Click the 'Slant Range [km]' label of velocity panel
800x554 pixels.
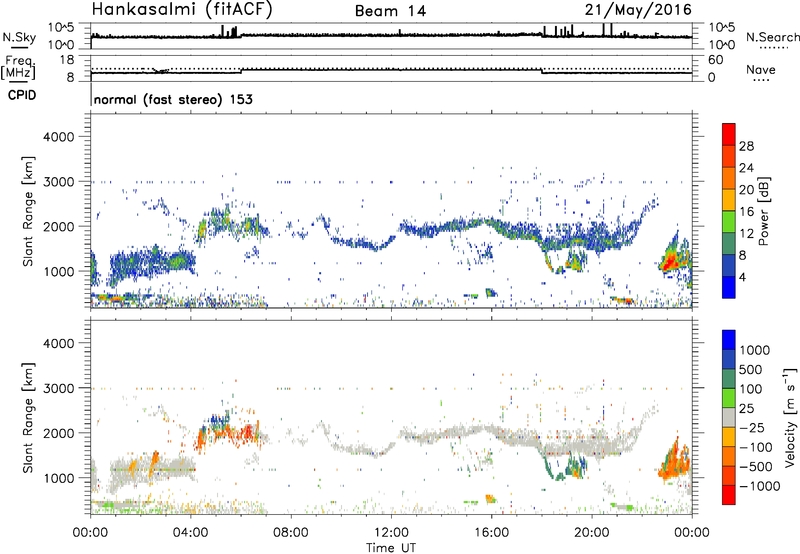point(28,417)
